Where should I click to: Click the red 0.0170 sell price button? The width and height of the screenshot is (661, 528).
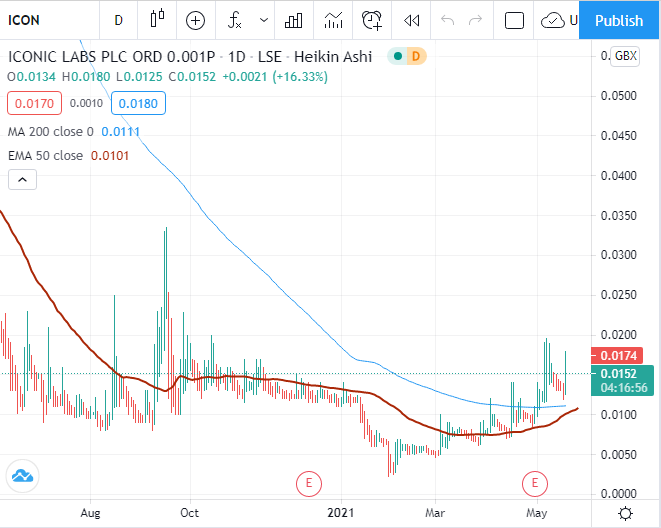pos(35,103)
